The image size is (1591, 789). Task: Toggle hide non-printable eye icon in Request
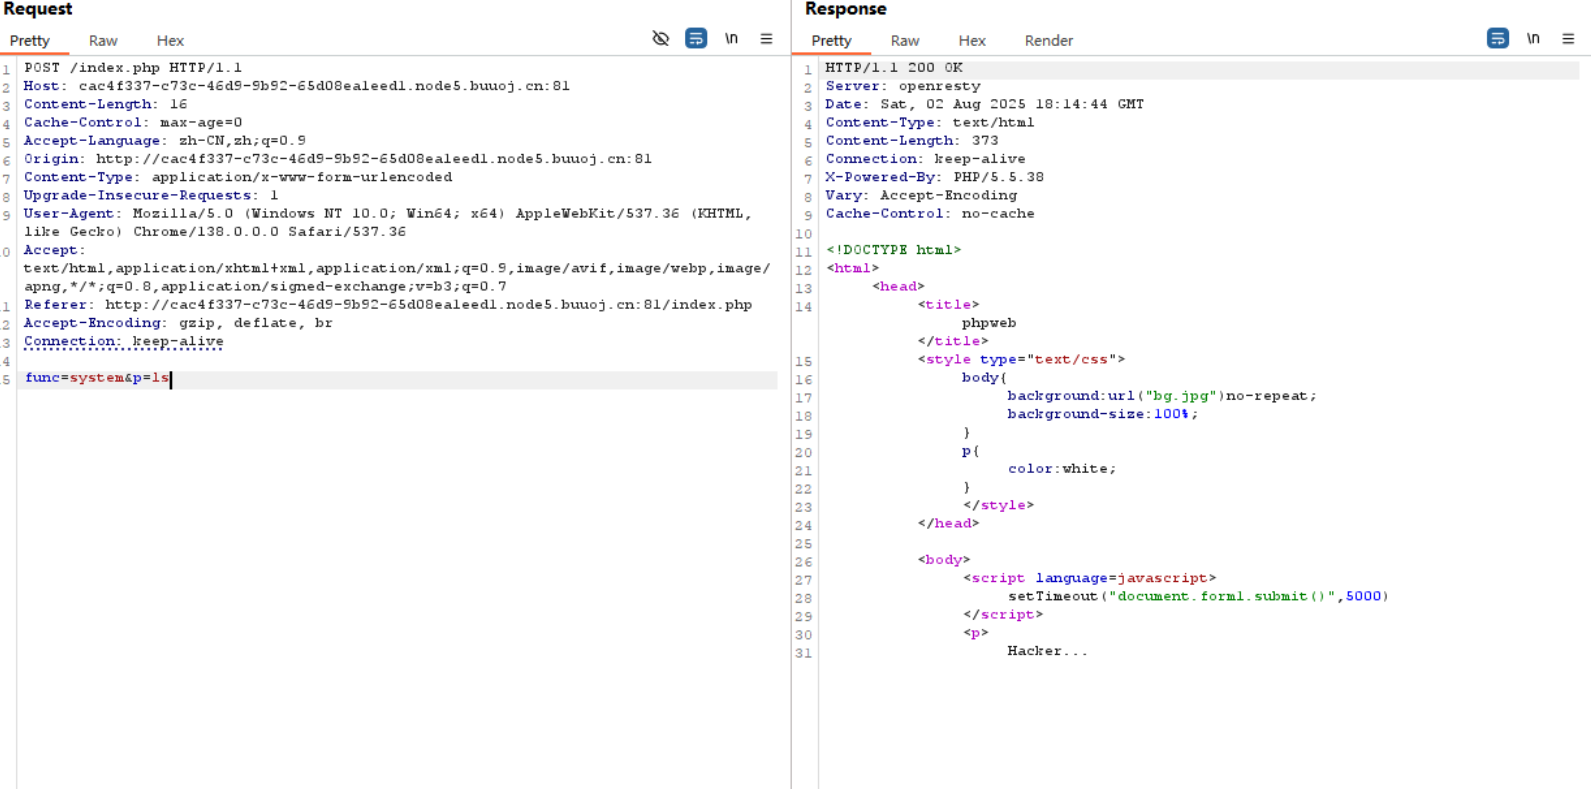pyautogui.click(x=660, y=39)
